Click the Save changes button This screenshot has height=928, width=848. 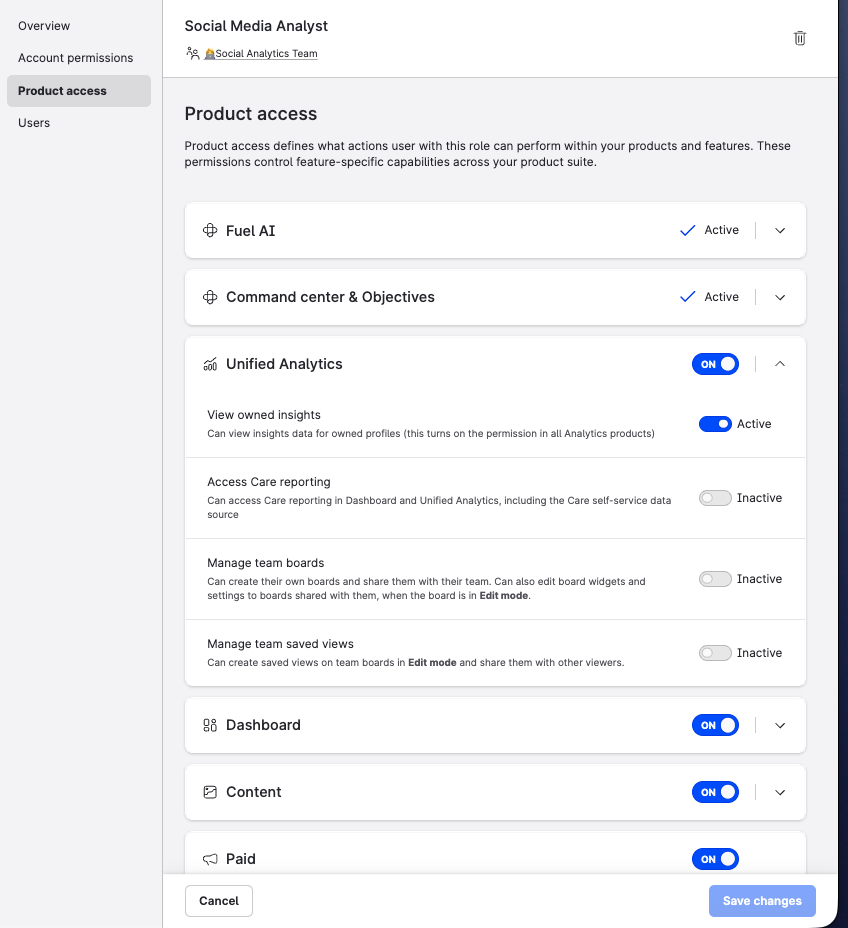762,901
